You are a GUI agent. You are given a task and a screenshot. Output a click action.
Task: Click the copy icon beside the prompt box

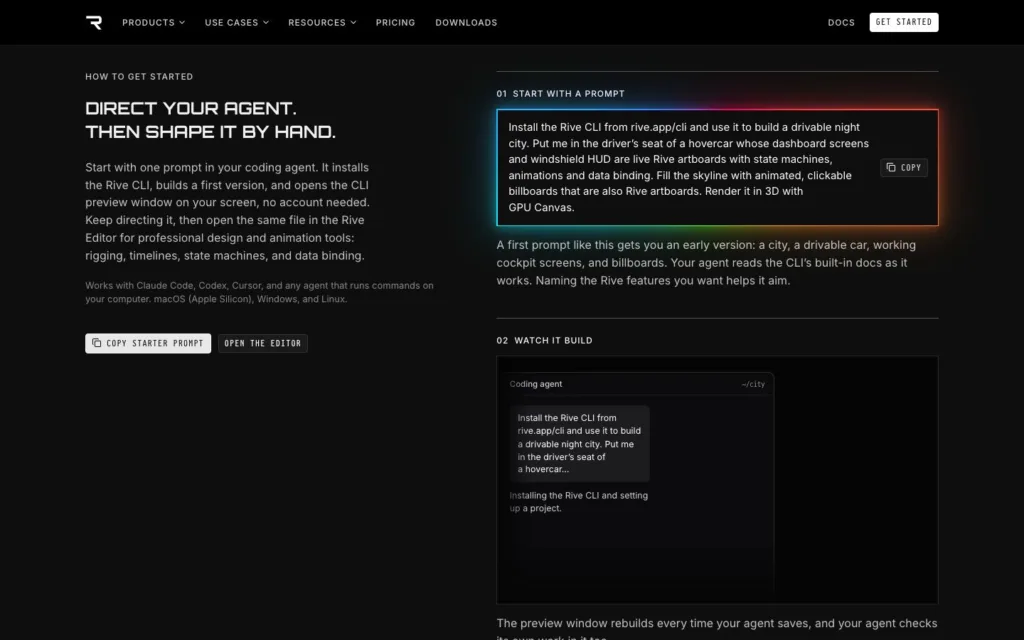[891, 167]
